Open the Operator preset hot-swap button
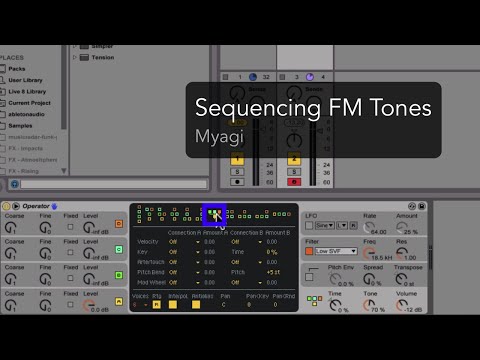 coord(412,206)
